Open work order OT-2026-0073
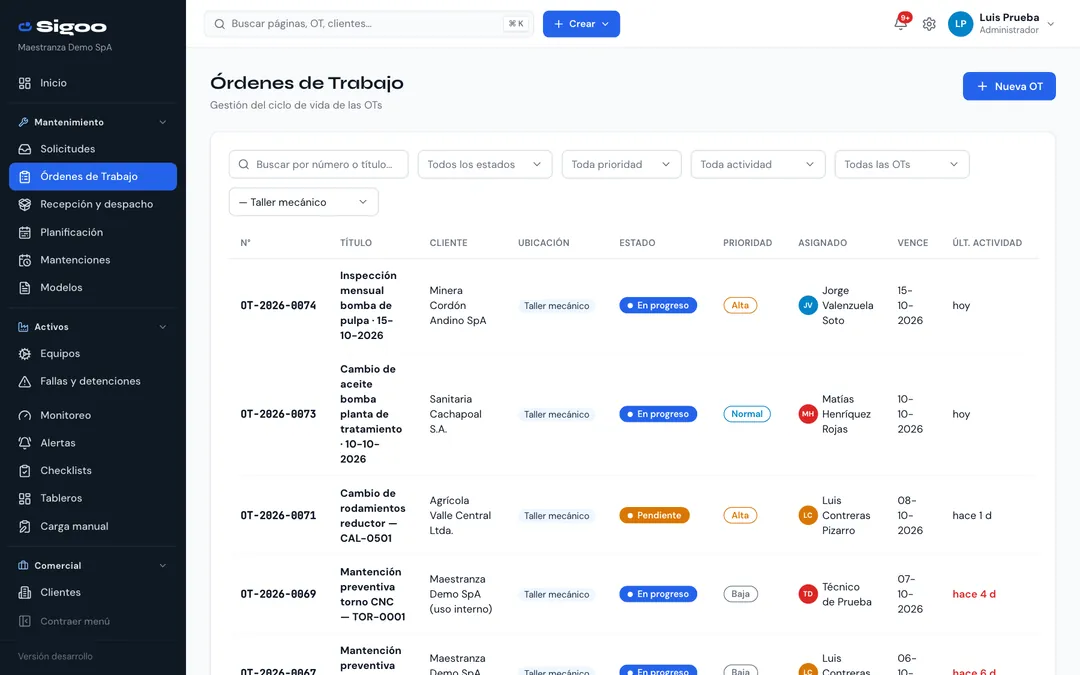The image size is (1080, 675). pyautogui.click(x=278, y=414)
